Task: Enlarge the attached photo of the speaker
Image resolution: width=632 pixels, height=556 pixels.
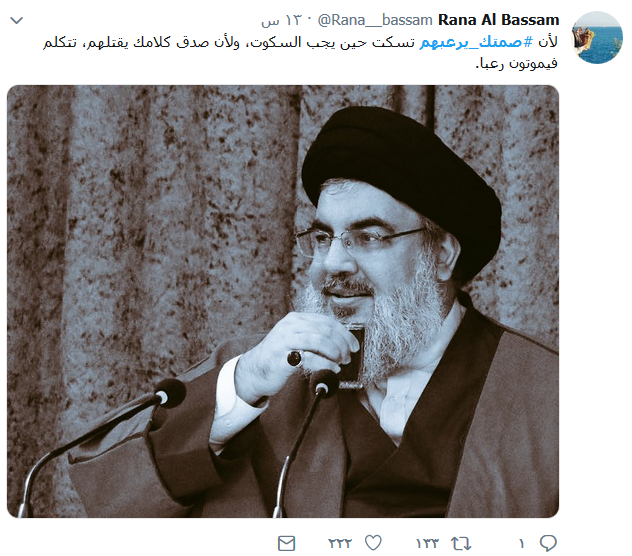Action: [x=283, y=301]
